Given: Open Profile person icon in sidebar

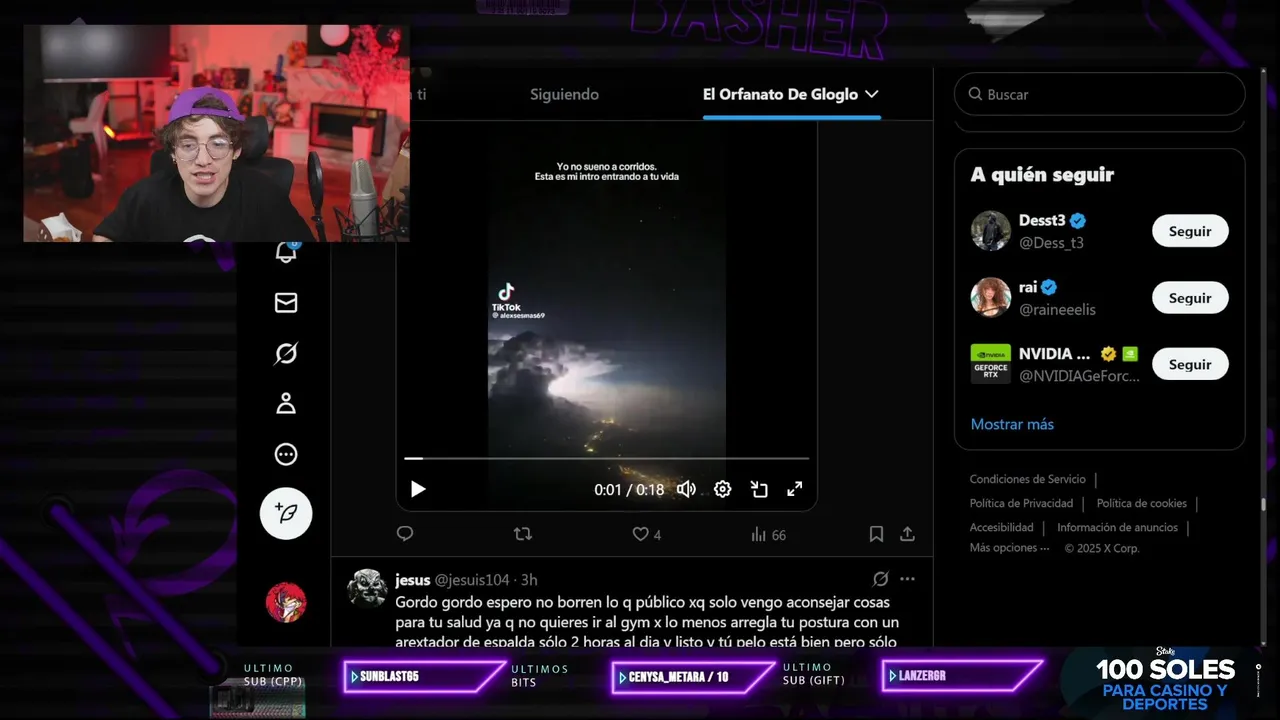Looking at the screenshot, I should [x=286, y=404].
